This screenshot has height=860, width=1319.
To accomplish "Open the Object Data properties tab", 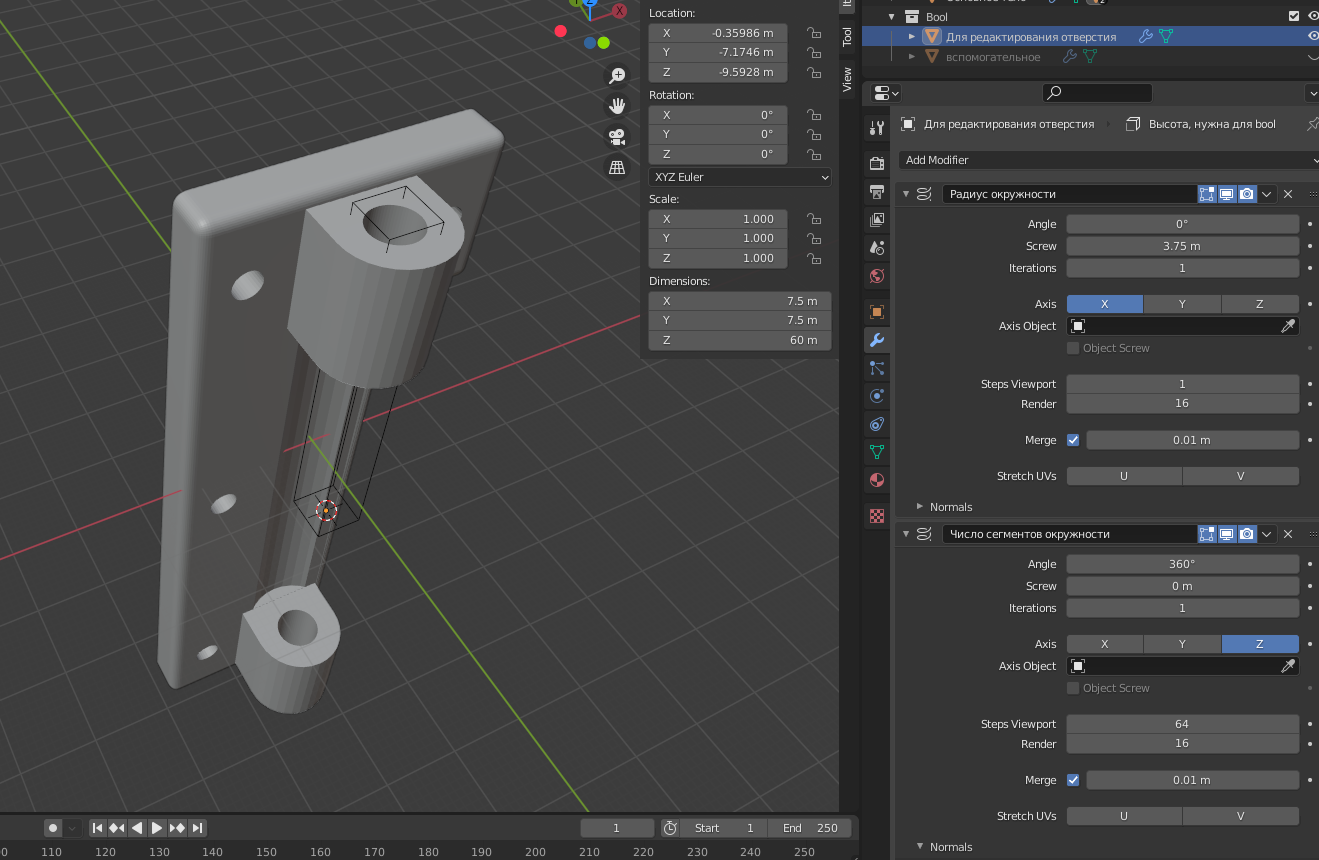I will (x=877, y=452).
